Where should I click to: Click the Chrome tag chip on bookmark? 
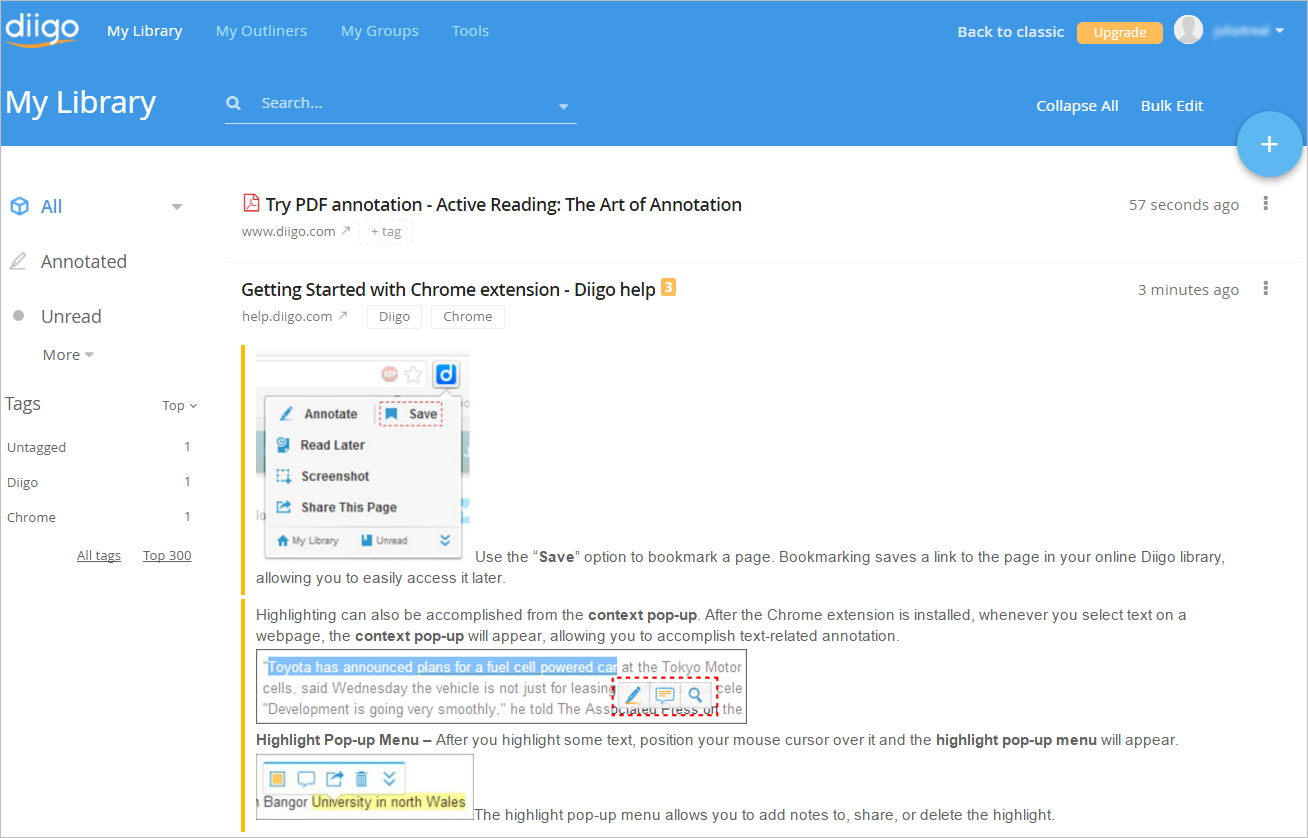(468, 316)
